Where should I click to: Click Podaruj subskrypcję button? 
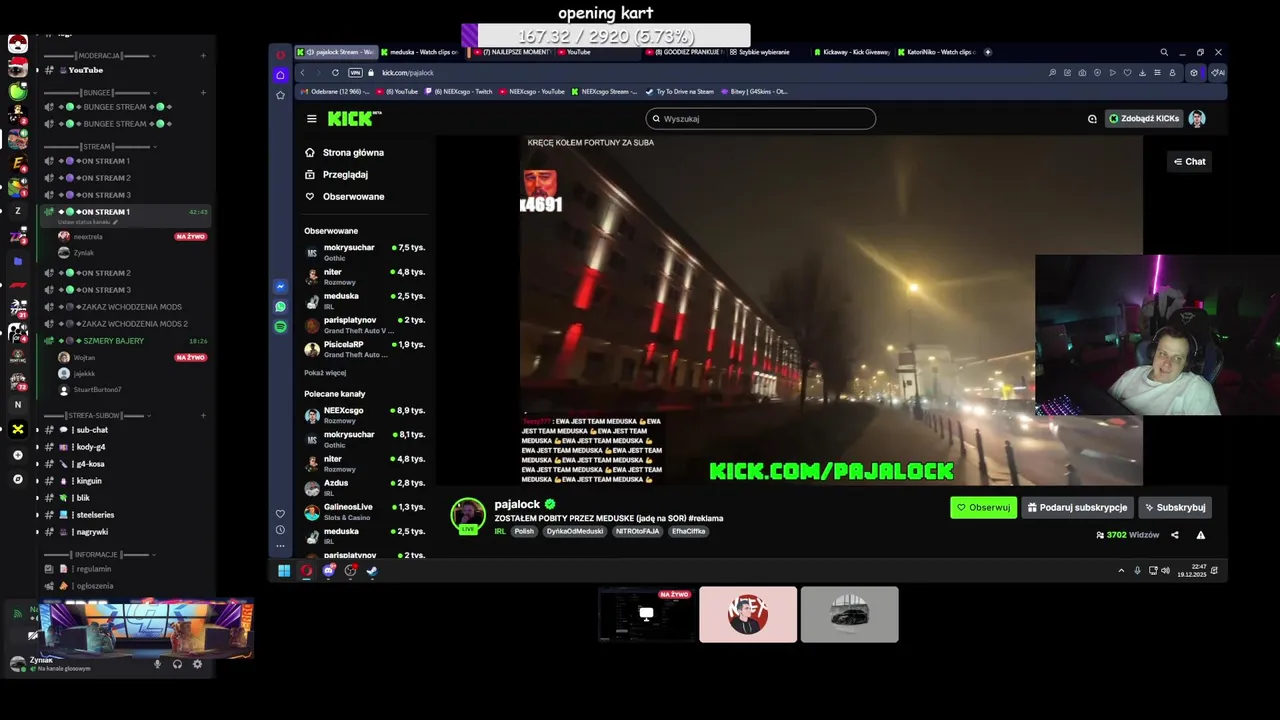point(1077,507)
